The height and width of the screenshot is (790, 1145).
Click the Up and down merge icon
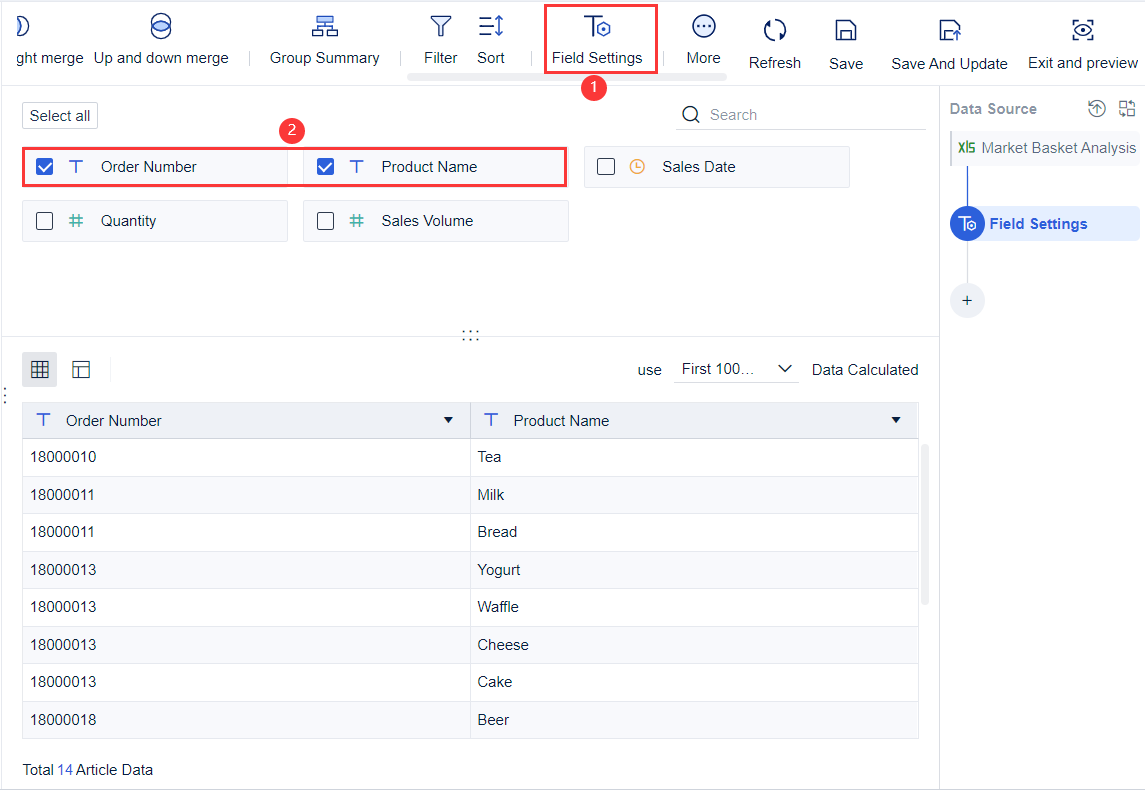pyautogui.click(x=161, y=27)
